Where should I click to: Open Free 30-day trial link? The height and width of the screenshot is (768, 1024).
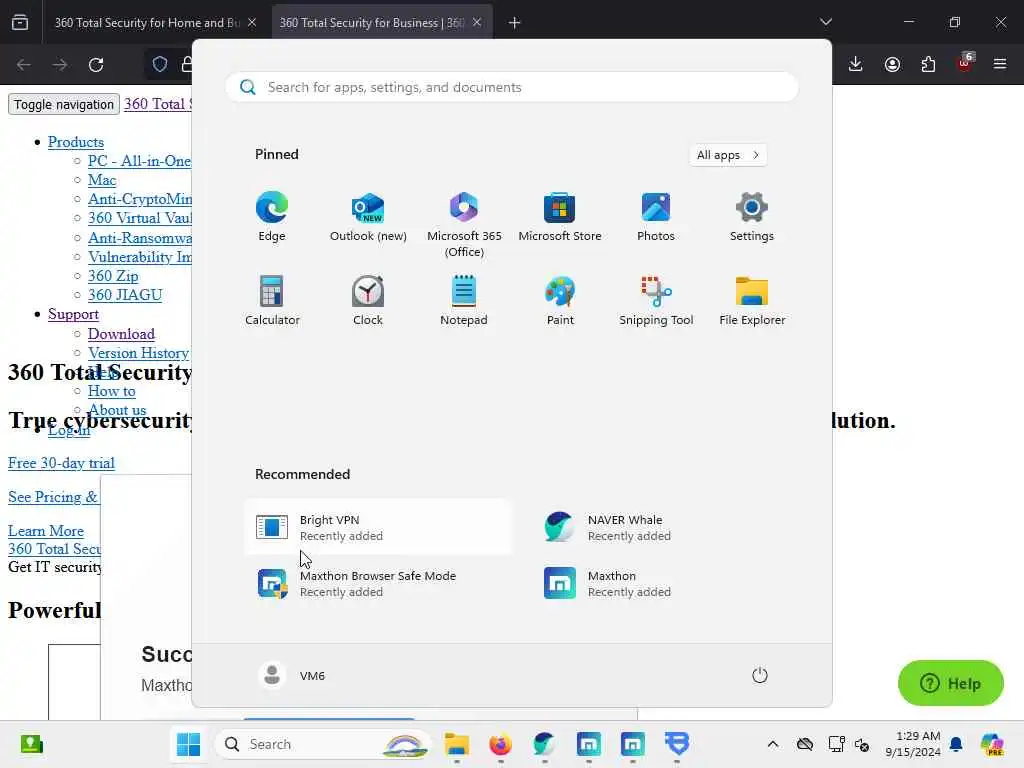[x=61, y=463]
